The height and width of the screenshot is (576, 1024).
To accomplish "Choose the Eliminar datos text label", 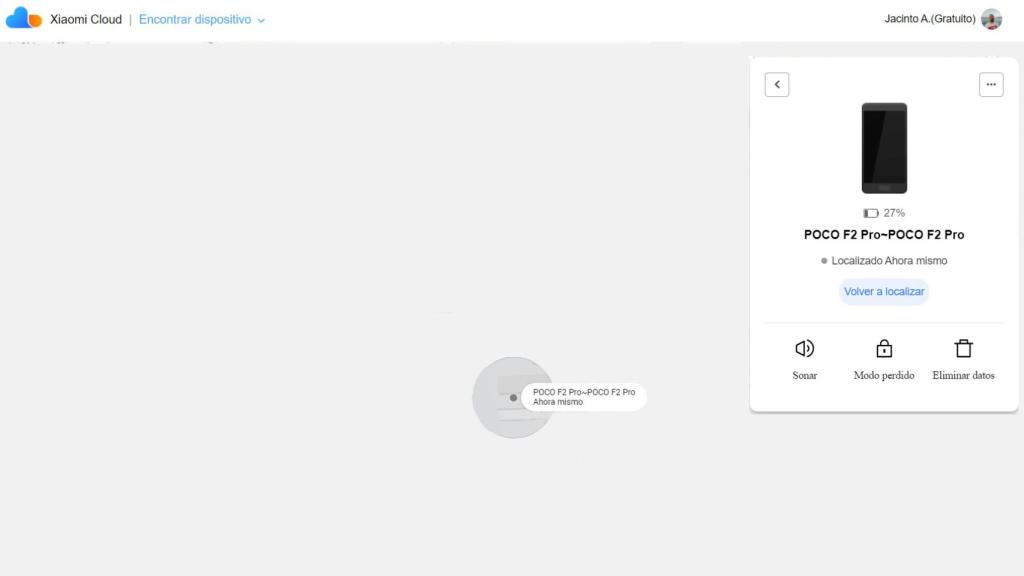I will (x=963, y=376).
